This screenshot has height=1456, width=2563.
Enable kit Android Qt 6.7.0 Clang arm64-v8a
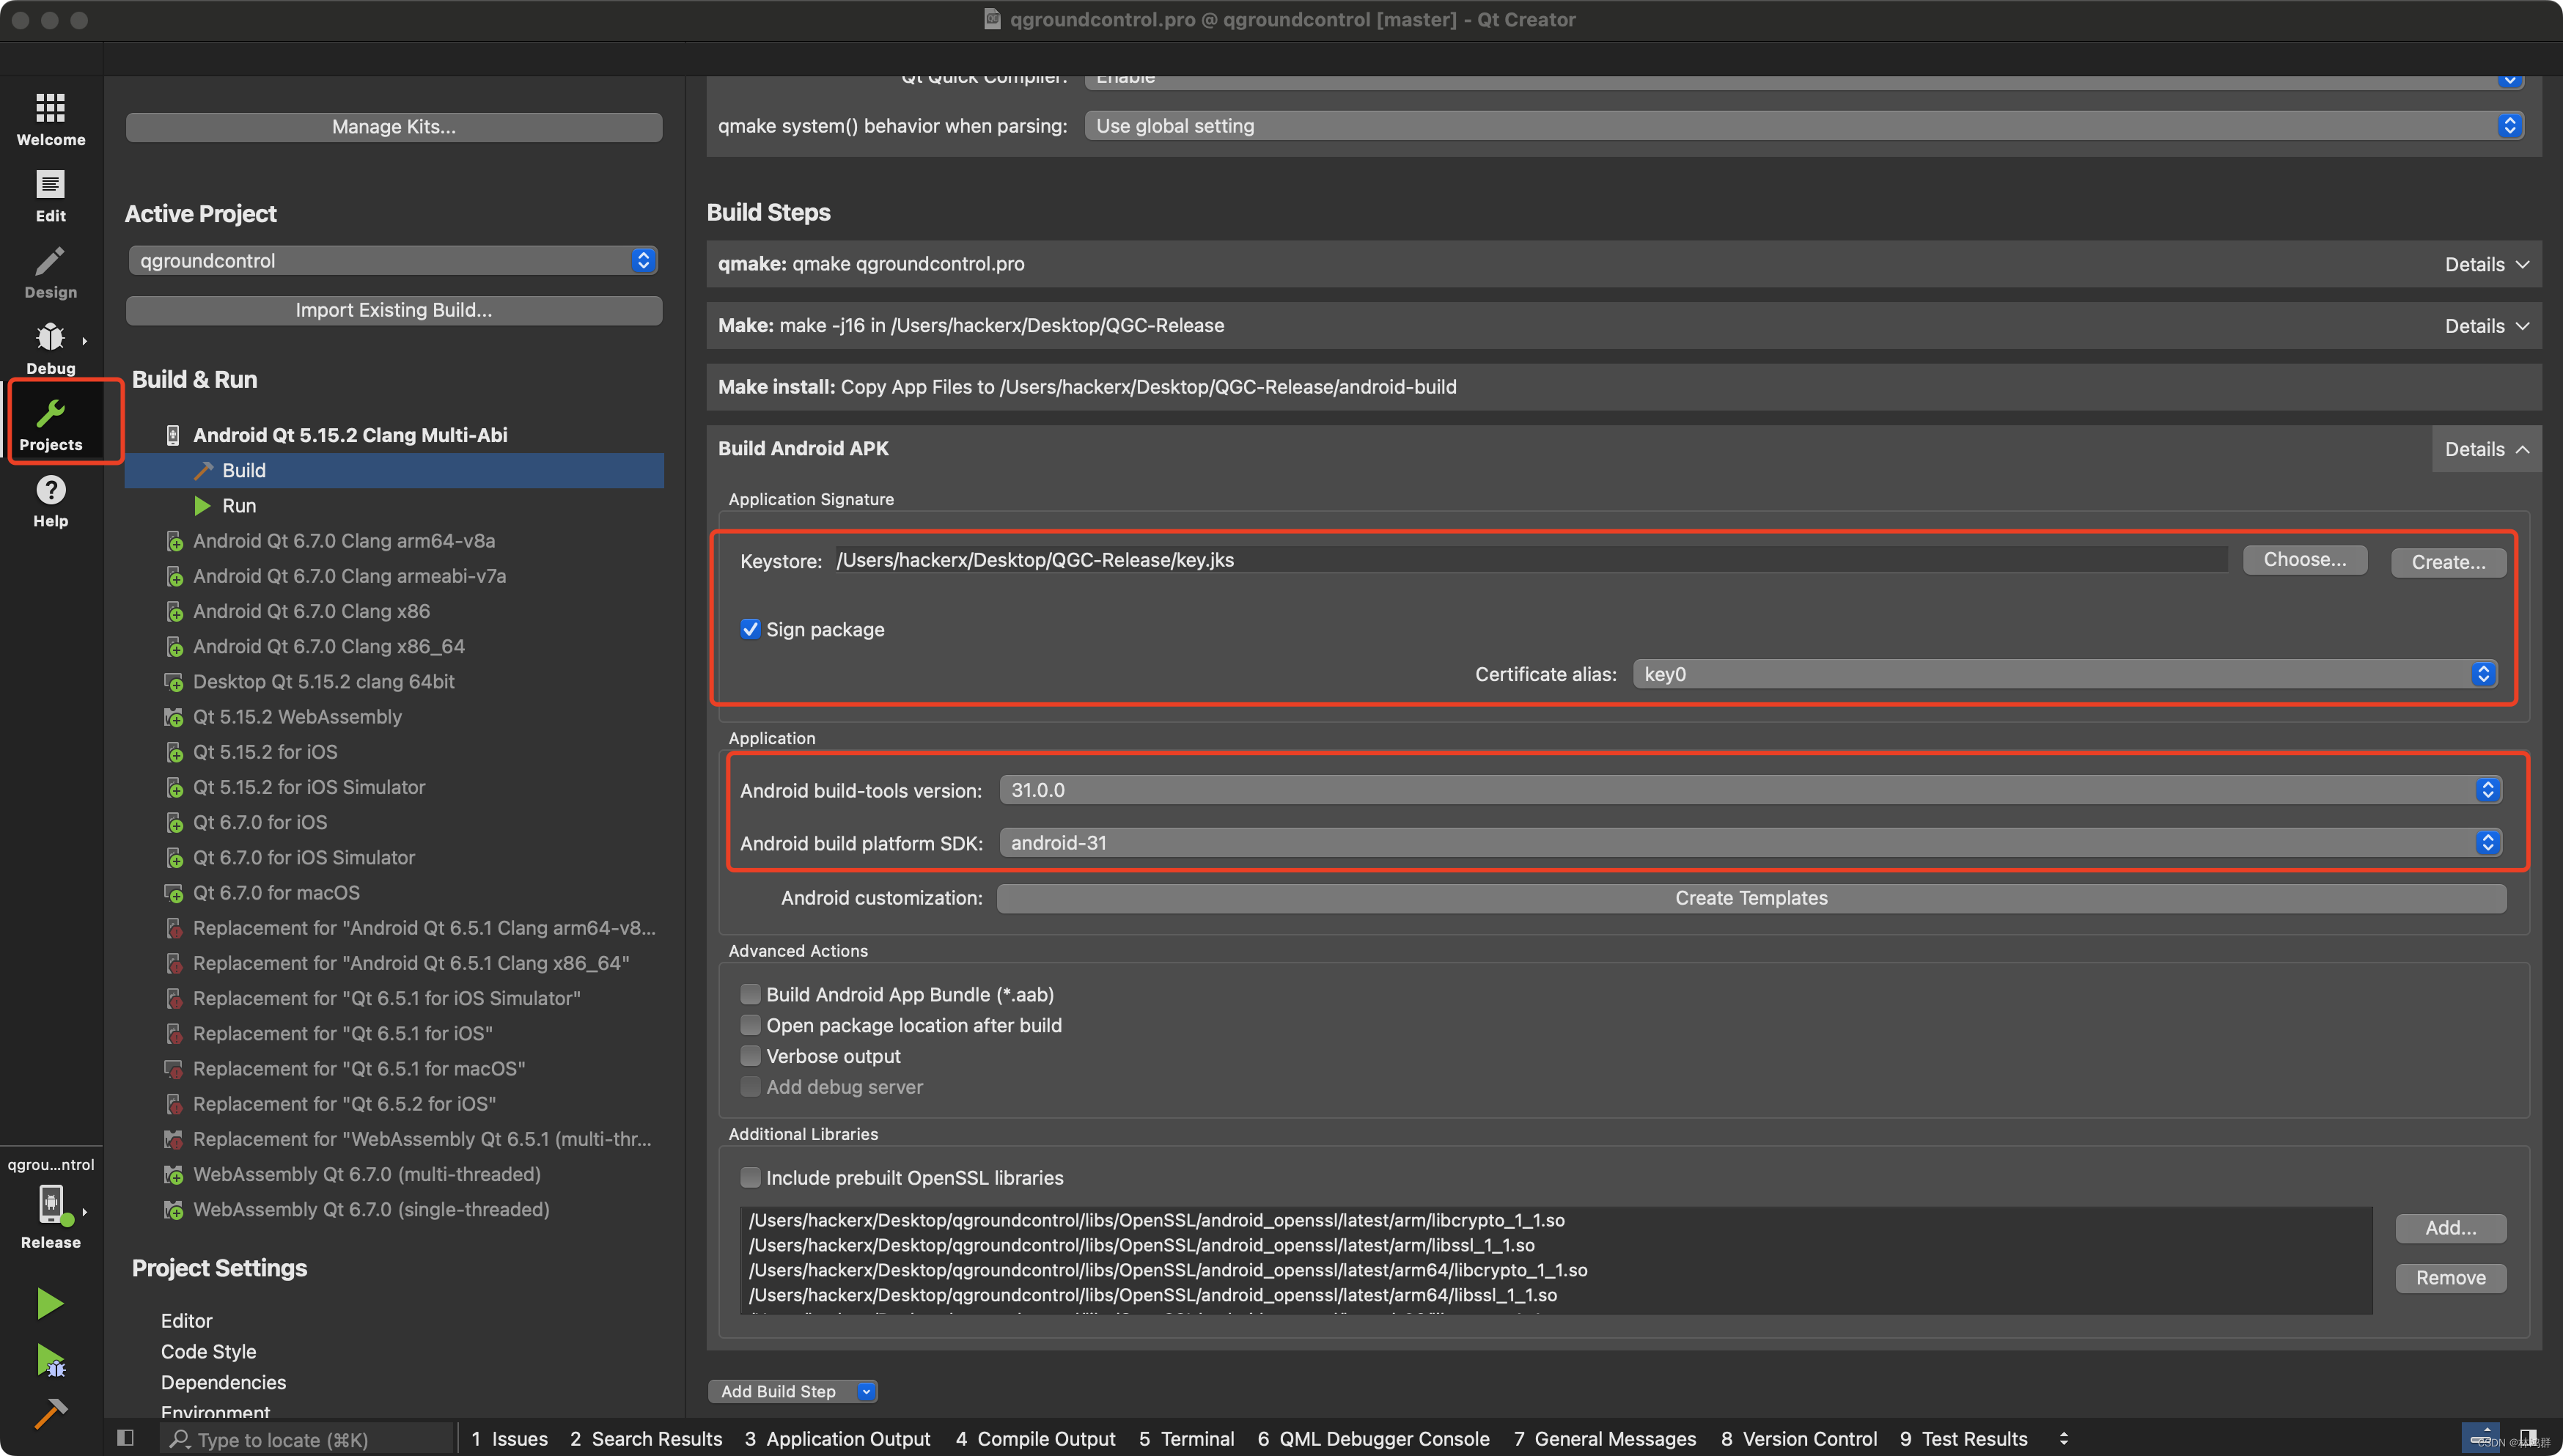344,541
